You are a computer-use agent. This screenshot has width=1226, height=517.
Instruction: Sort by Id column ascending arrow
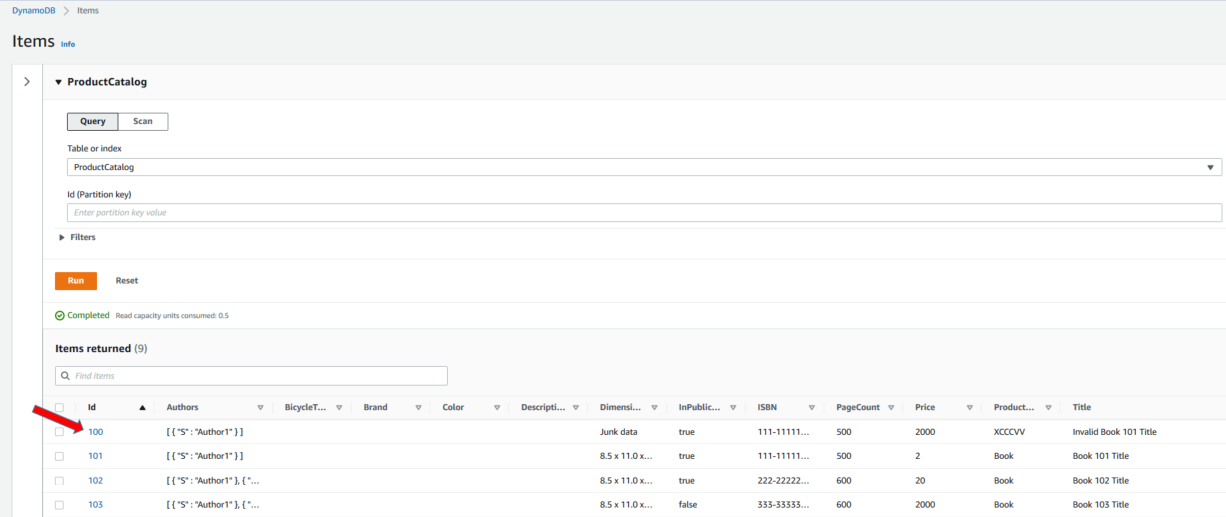tap(142, 408)
